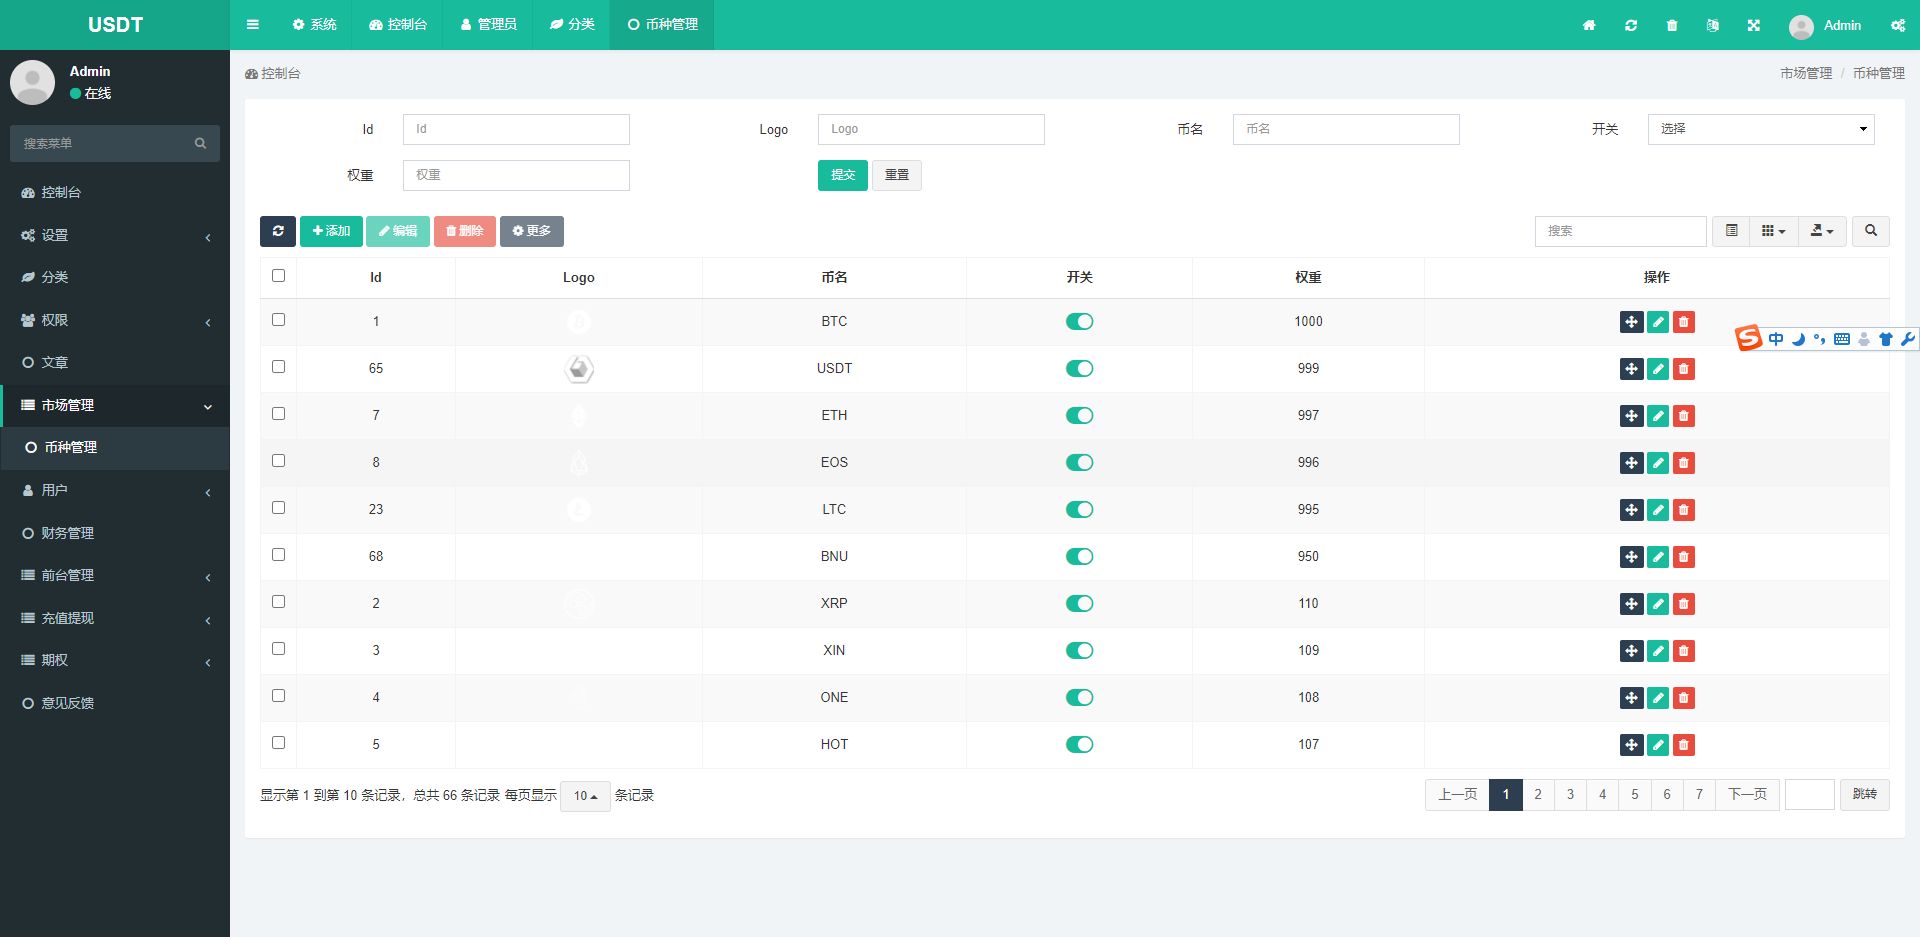This screenshot has width=1920, height=937.
Task: Click the green edit pencil for USDT row
Action: coord(1658,369)
